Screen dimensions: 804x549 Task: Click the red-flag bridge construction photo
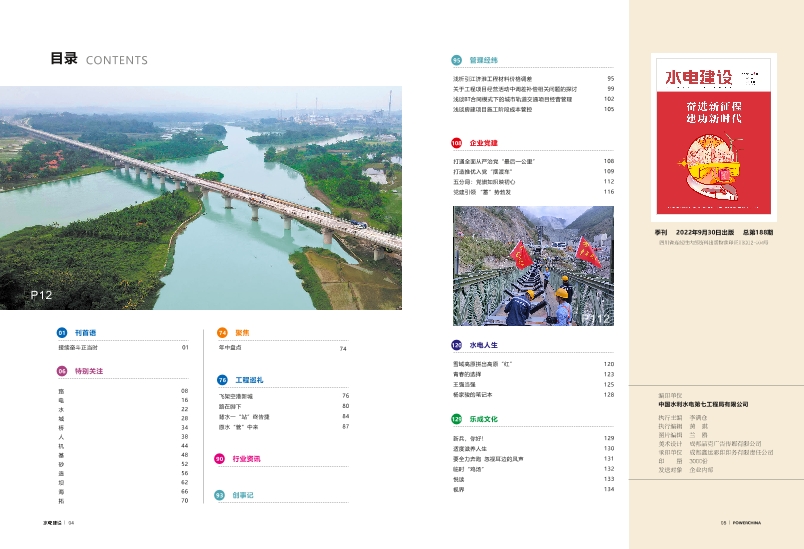[533, 266]
